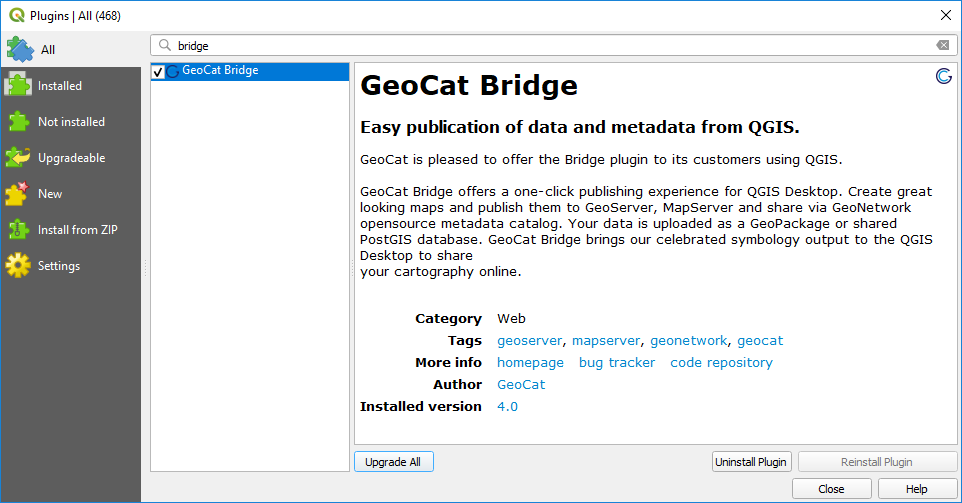Click the GeoCat logo in details panel
The height and width of the screenshot is (503, 962).
944,76
